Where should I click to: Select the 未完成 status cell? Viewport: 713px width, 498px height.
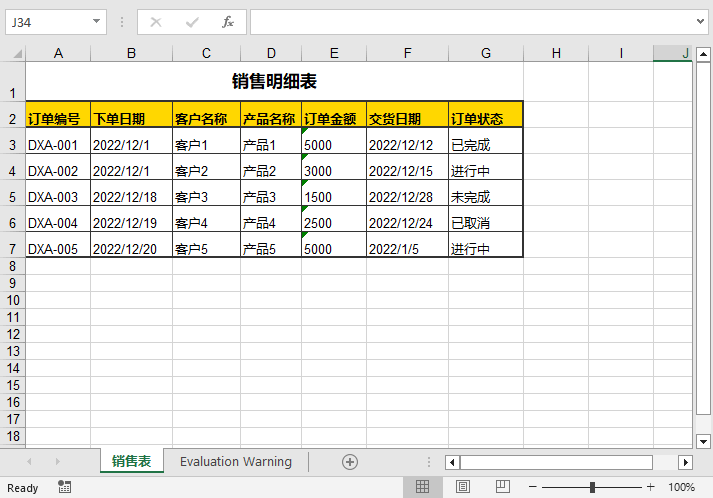click(x=486, y=192)
